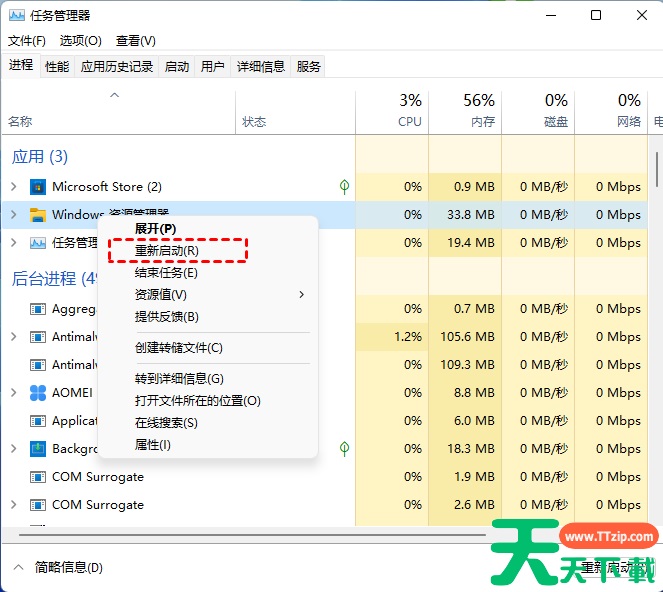Click the Task Manager title bar icon
Viewport: 663px width, 592px height.
click(x=16, y=16)
